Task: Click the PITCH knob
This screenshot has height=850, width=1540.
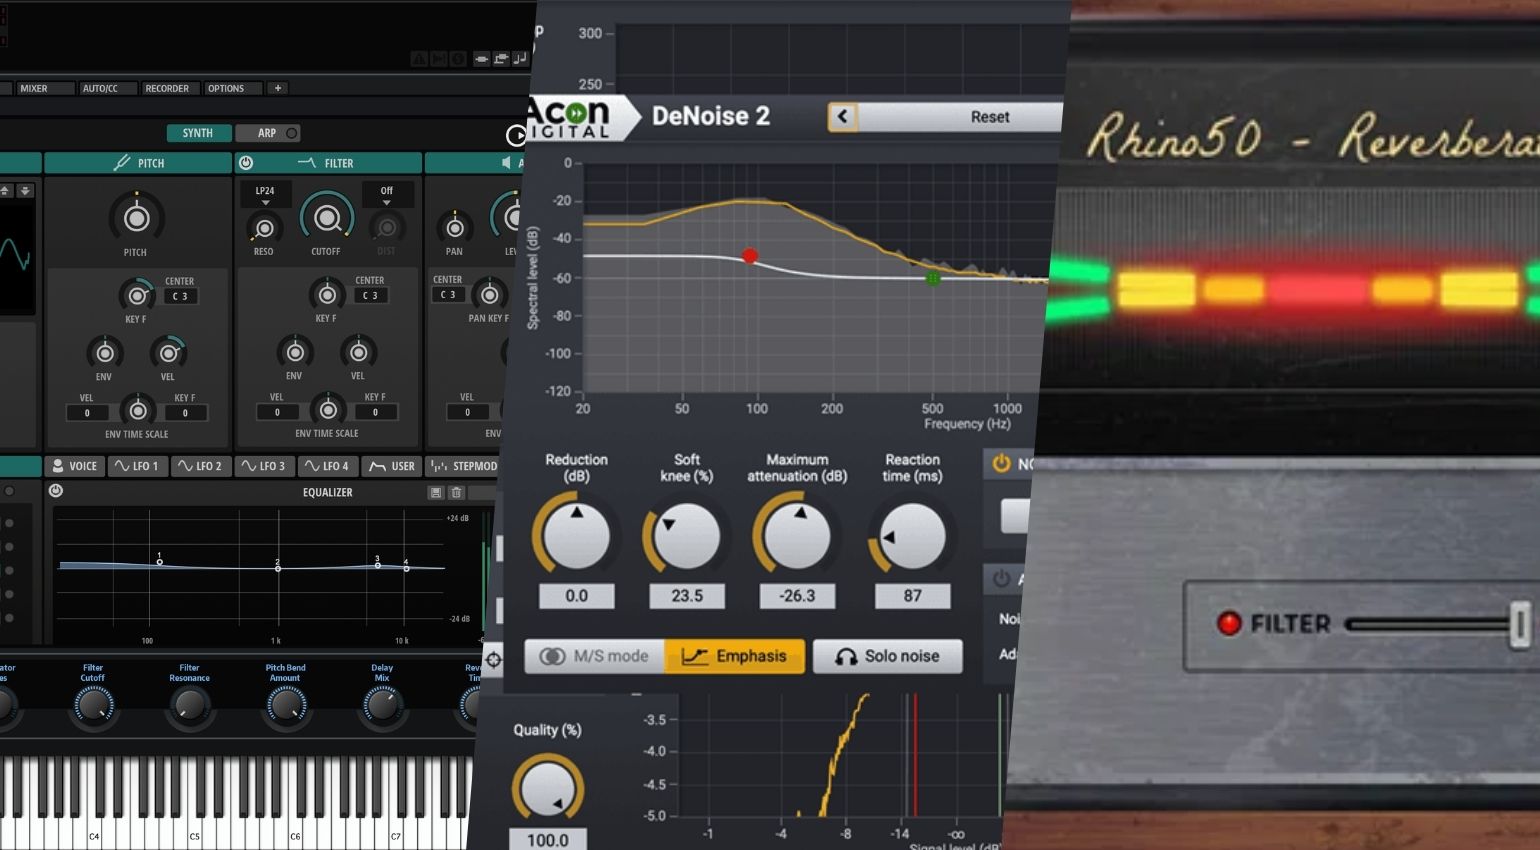Action: click(137, 218)
